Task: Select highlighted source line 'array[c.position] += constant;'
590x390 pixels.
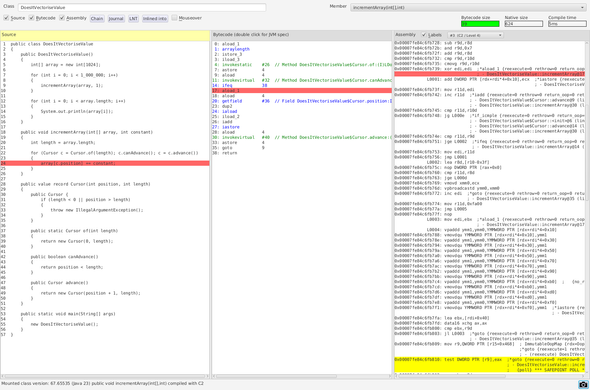Action: (105, 163)
